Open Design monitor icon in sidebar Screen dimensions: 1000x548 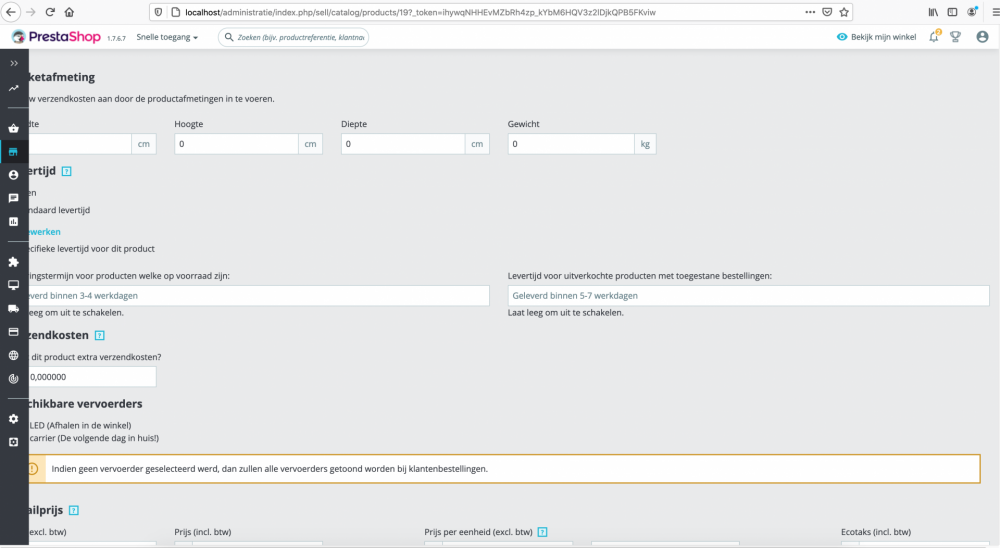pos(13,285)
